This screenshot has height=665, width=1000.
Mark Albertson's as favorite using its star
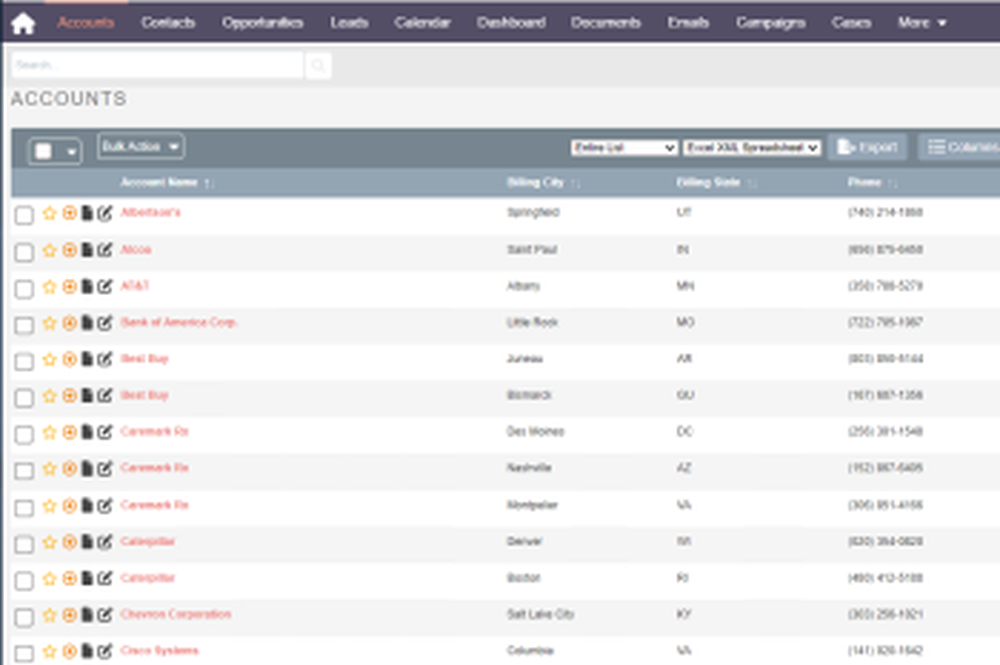pos(48,212)
